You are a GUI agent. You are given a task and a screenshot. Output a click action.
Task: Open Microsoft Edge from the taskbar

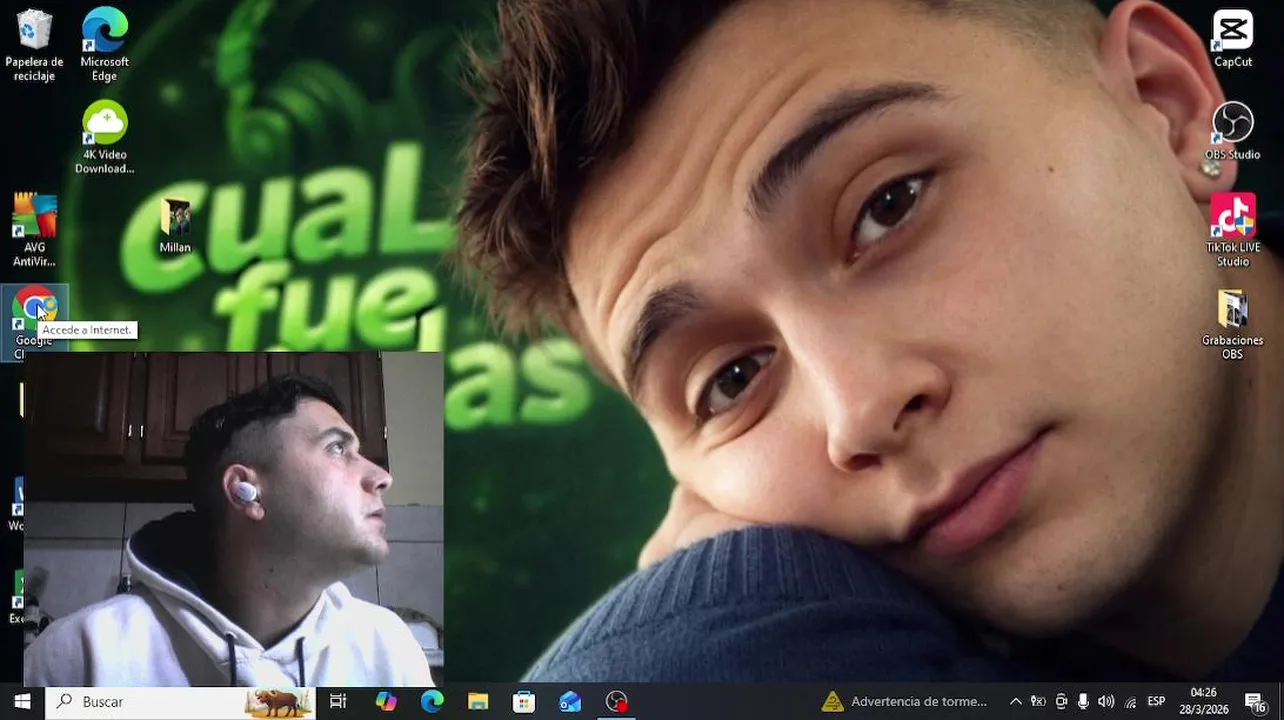pyautogui.click(x=432, y=702)
